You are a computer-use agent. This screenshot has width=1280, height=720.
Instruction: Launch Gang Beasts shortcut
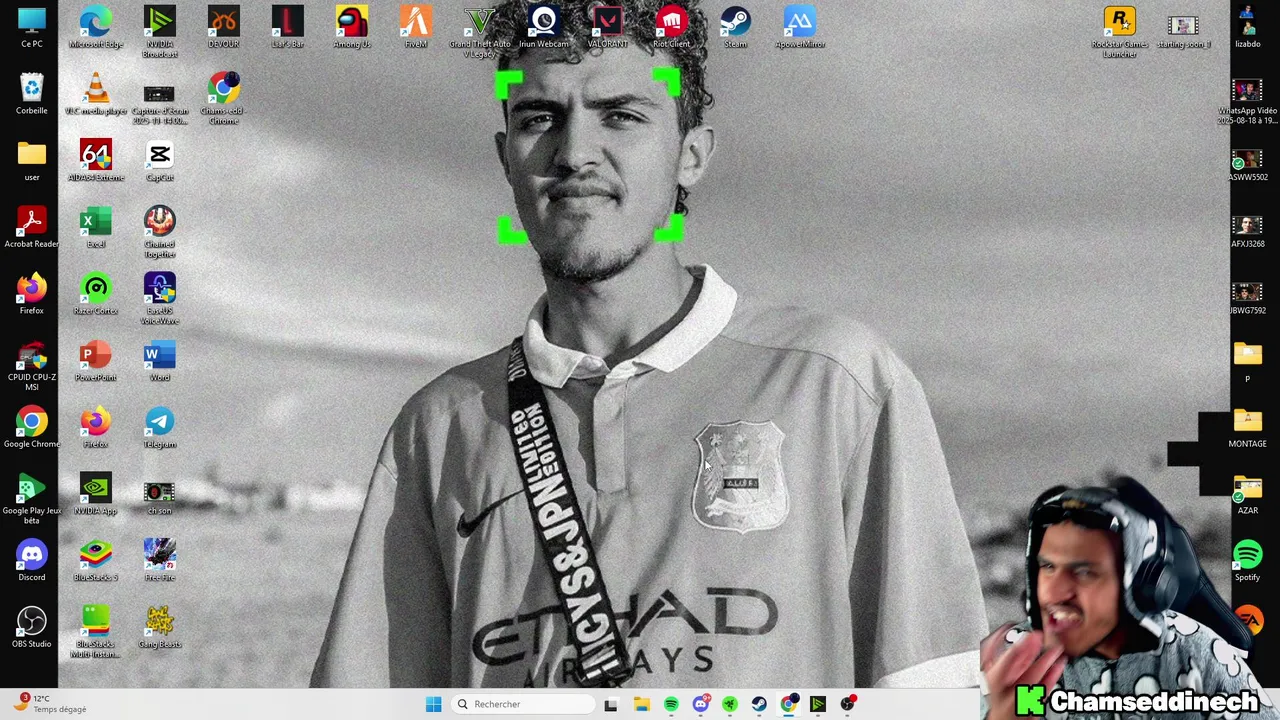pyautogui.click(x=160, y=627)
